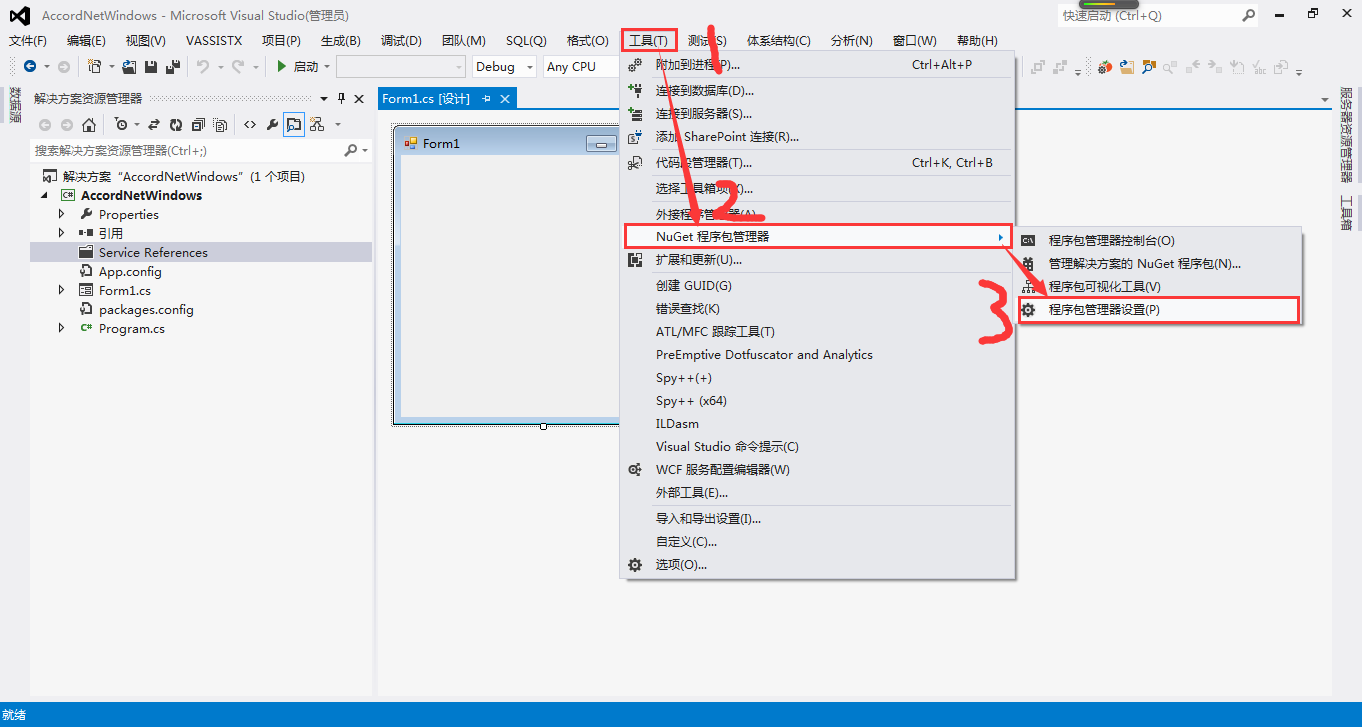The image size is (1362, 727).
Task: Click the Navigate Backward toolbar arrow
Action: click(30, 66)
